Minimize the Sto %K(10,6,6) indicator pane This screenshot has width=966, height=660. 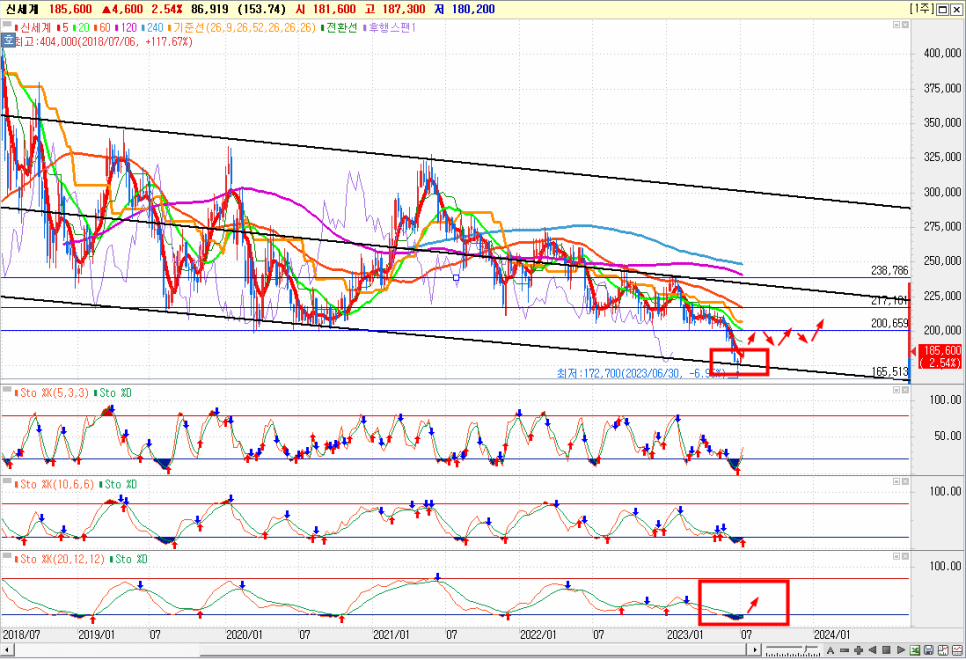897,482
